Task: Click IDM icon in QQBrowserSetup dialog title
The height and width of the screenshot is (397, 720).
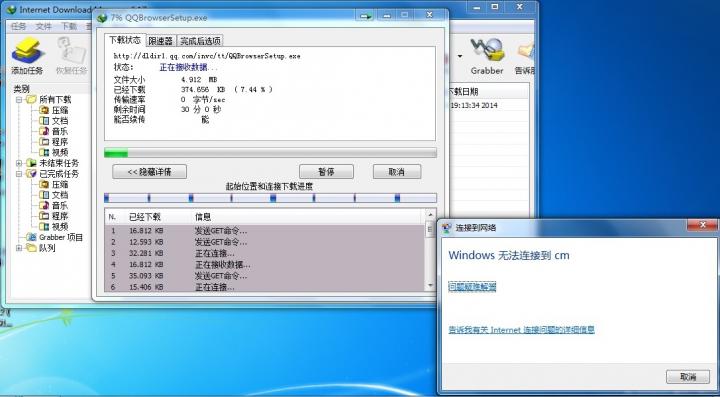Action: pos(102,18)
